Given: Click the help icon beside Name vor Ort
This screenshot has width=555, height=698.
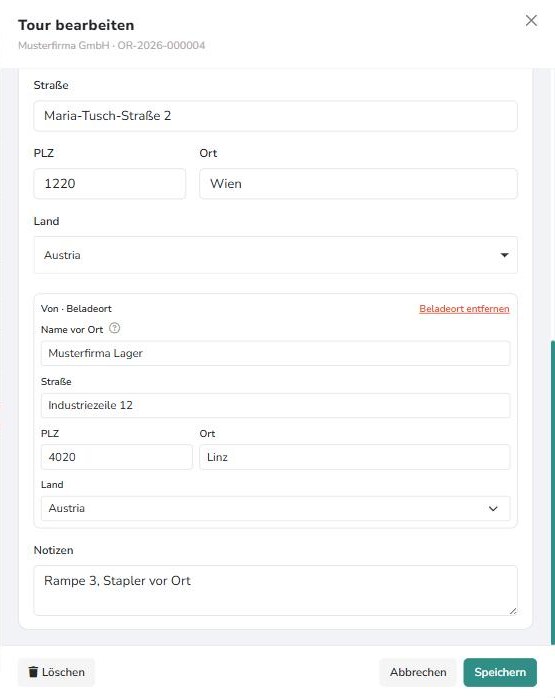Looking at the screenshot, I should (114, 329).
